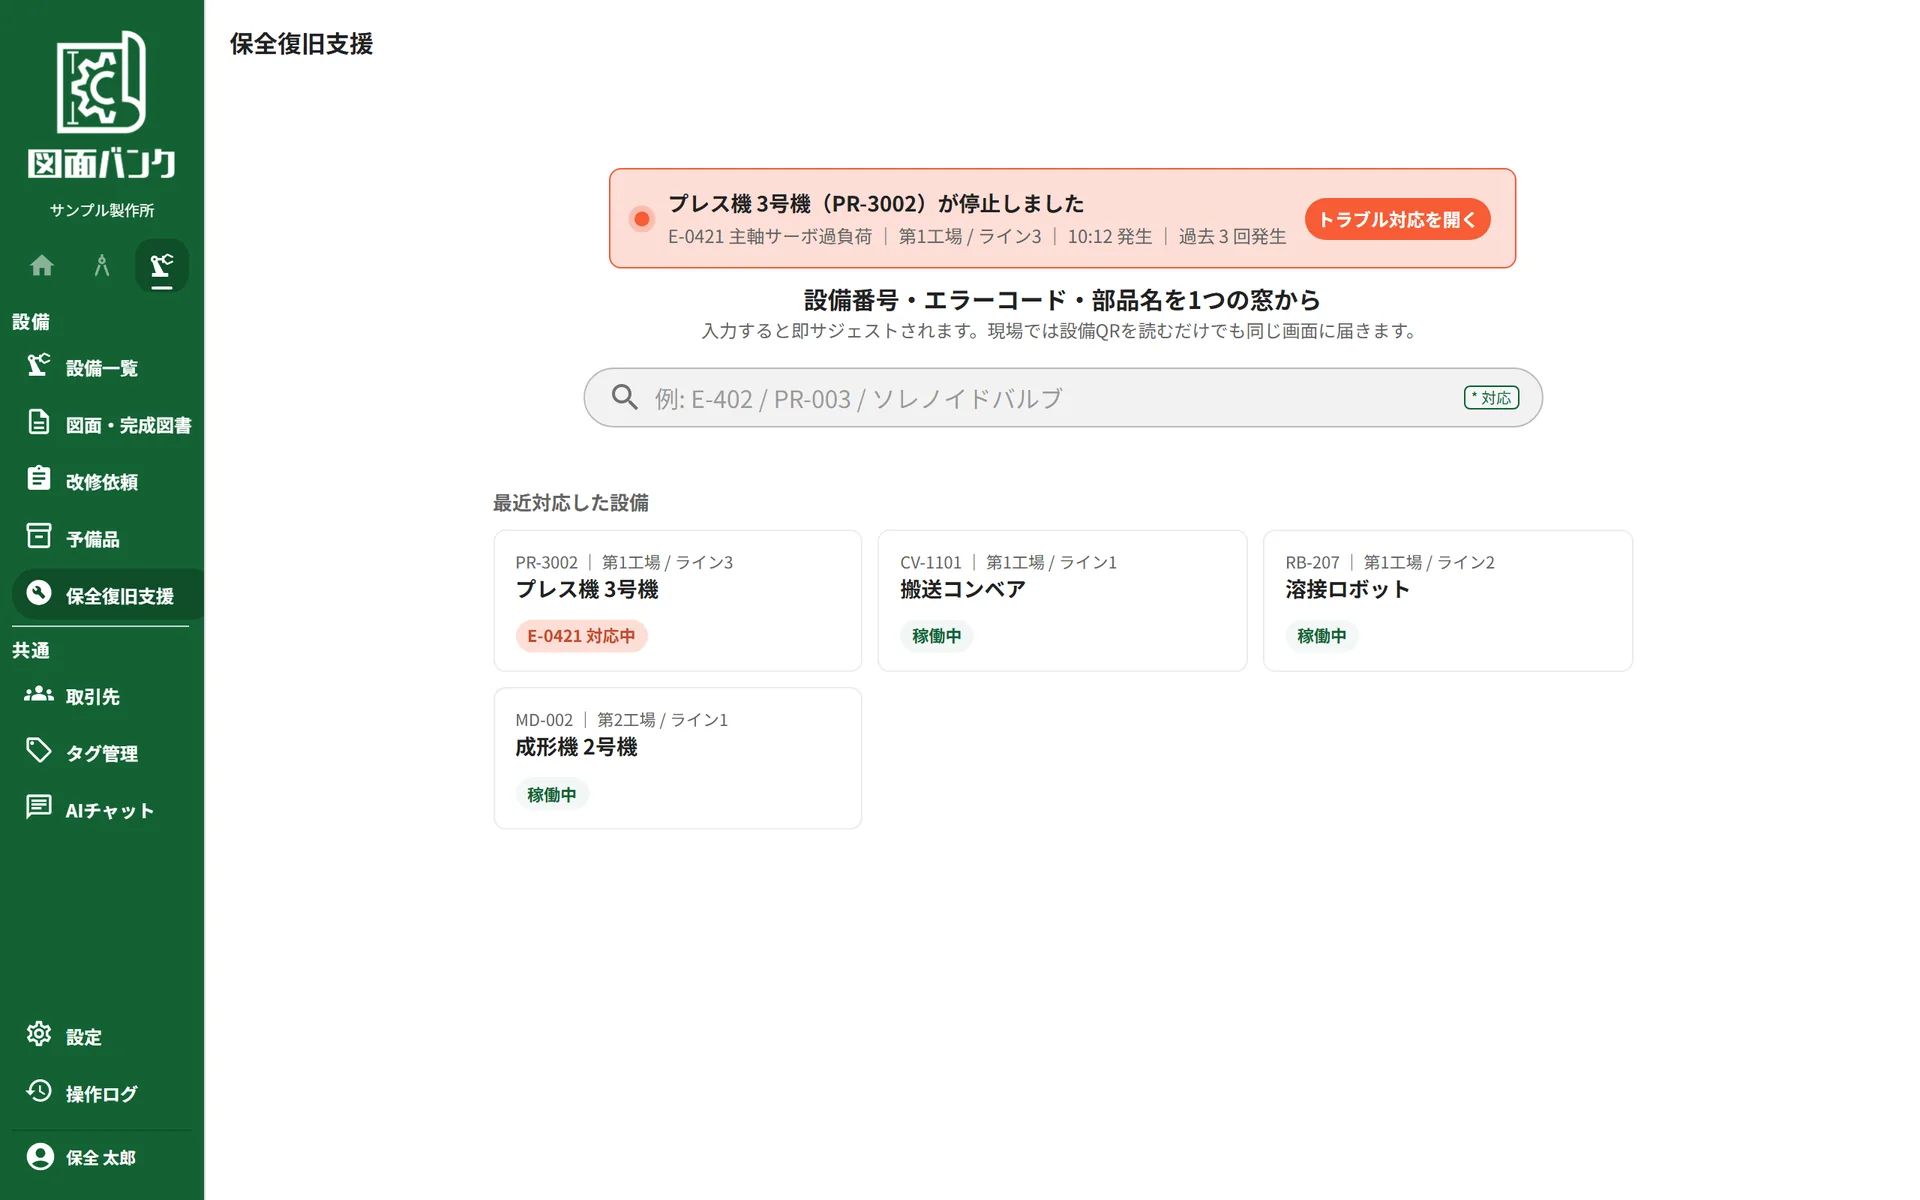Open the 搬送コンベア equipment card

(x=1062, y=600)
